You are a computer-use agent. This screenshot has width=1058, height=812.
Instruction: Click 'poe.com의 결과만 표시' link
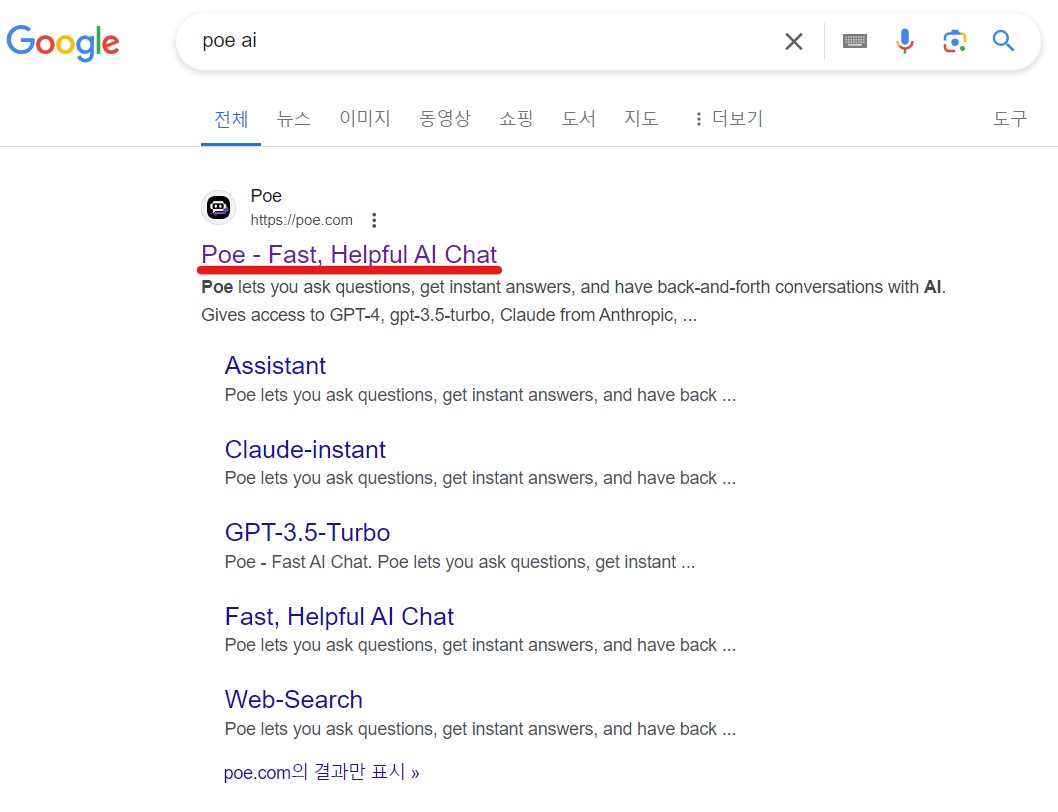[321, 772]
